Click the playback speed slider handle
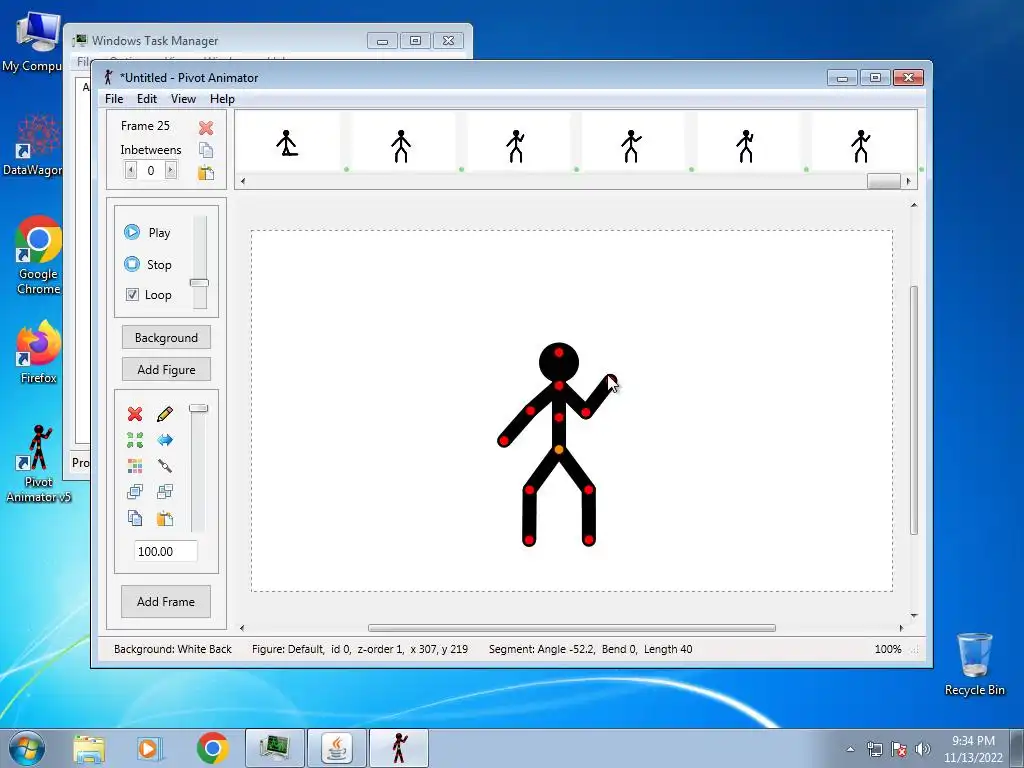Viewport: 1024px width, 768px height. (x=199, y=283)
